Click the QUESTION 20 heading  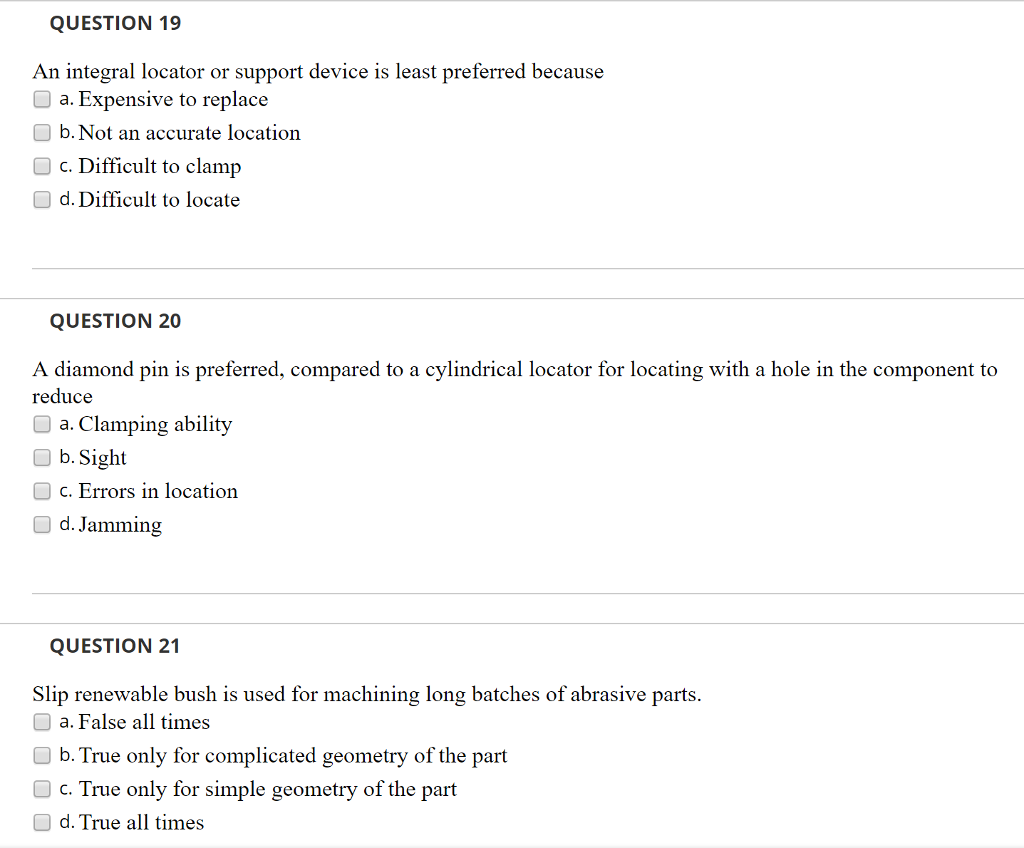click(x=115, y=321)
